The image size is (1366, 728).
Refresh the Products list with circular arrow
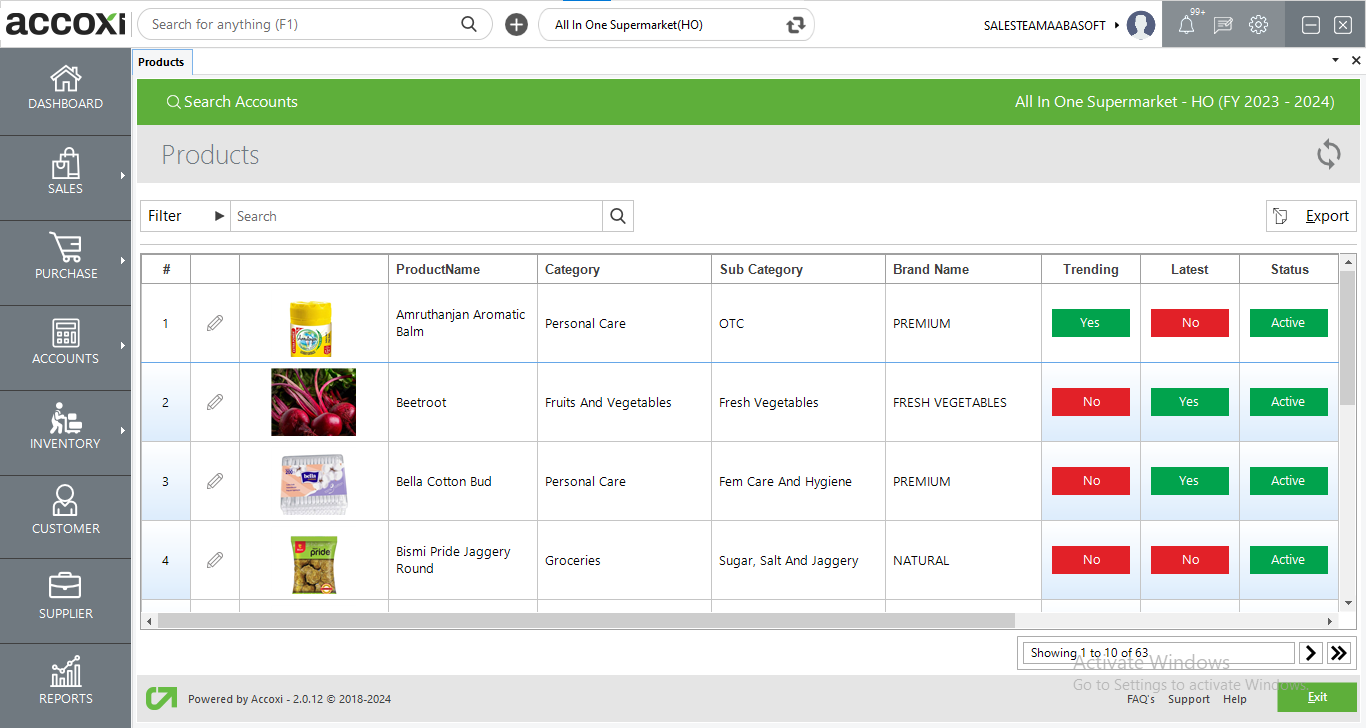click(1328, 155)
